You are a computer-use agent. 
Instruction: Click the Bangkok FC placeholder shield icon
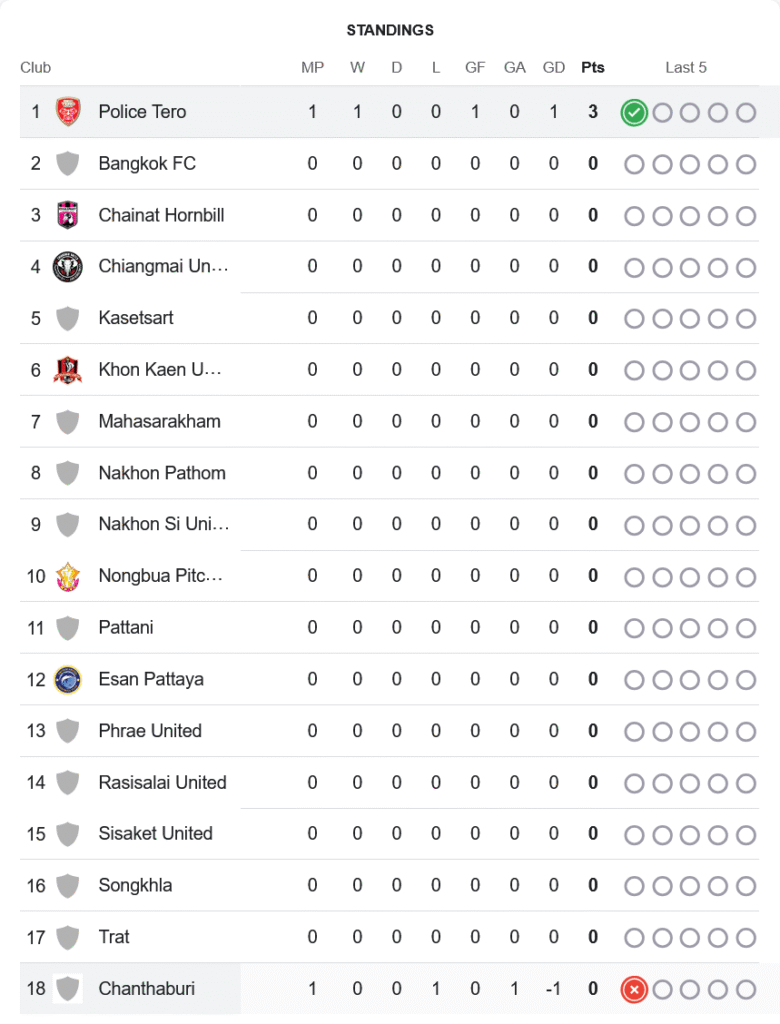(67, 163)
